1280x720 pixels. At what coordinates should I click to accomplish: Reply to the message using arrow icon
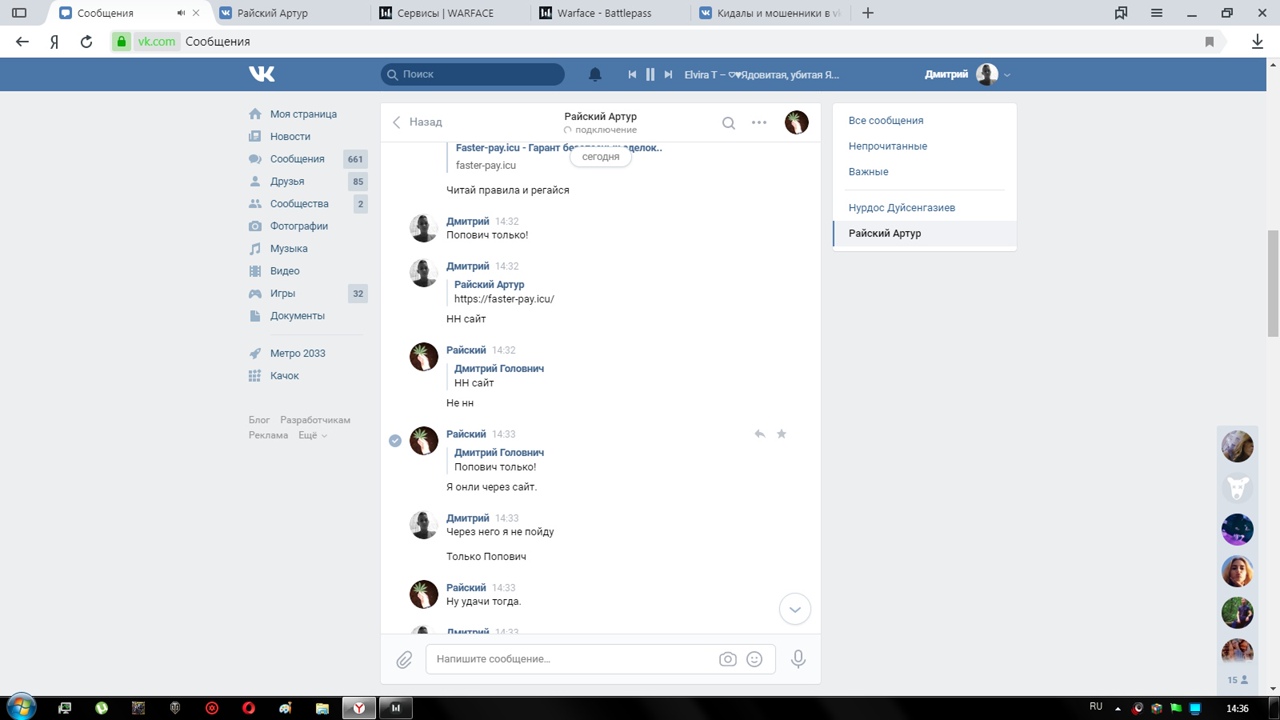pos(760,434)
